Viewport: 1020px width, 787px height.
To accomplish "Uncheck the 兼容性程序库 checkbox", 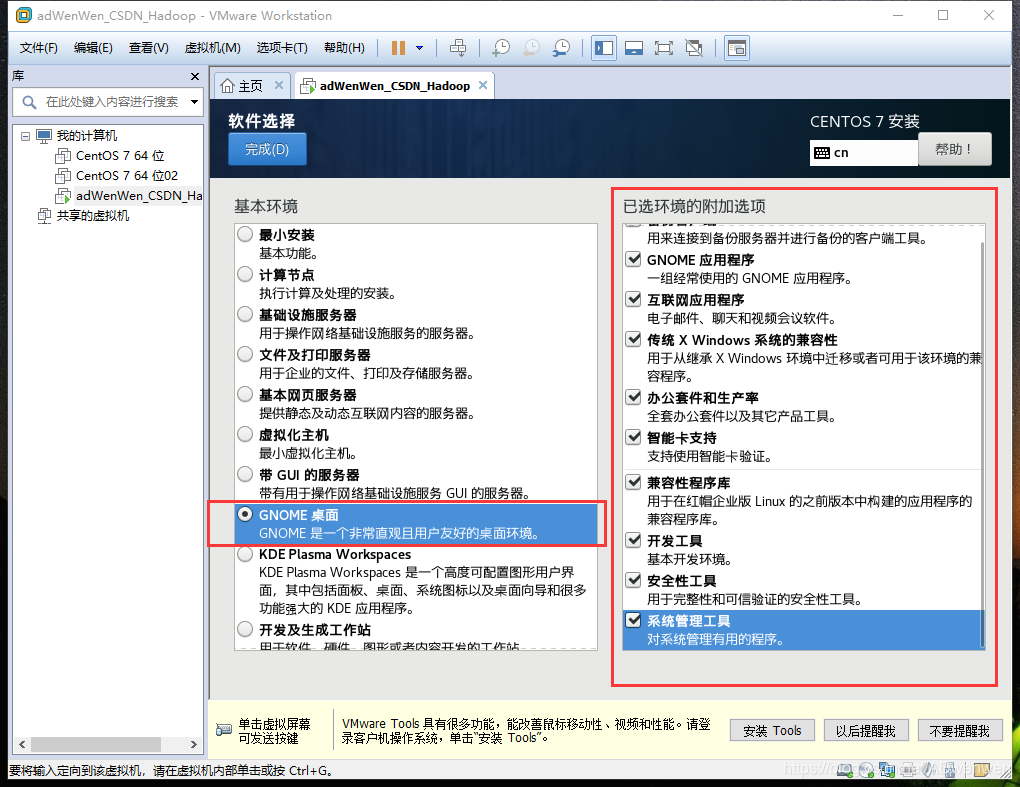I will [x=633, y=482].
